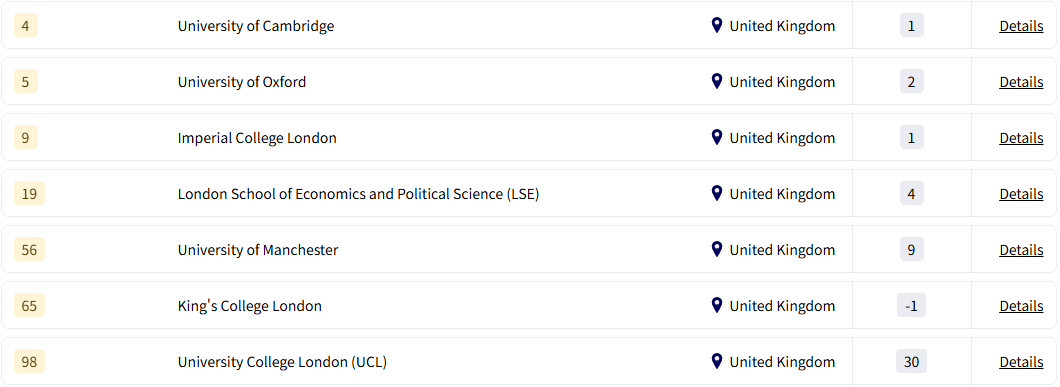Open Details link in LSE row
The height and width of the screenshot is (387, 1060).
pos(1021,194)
